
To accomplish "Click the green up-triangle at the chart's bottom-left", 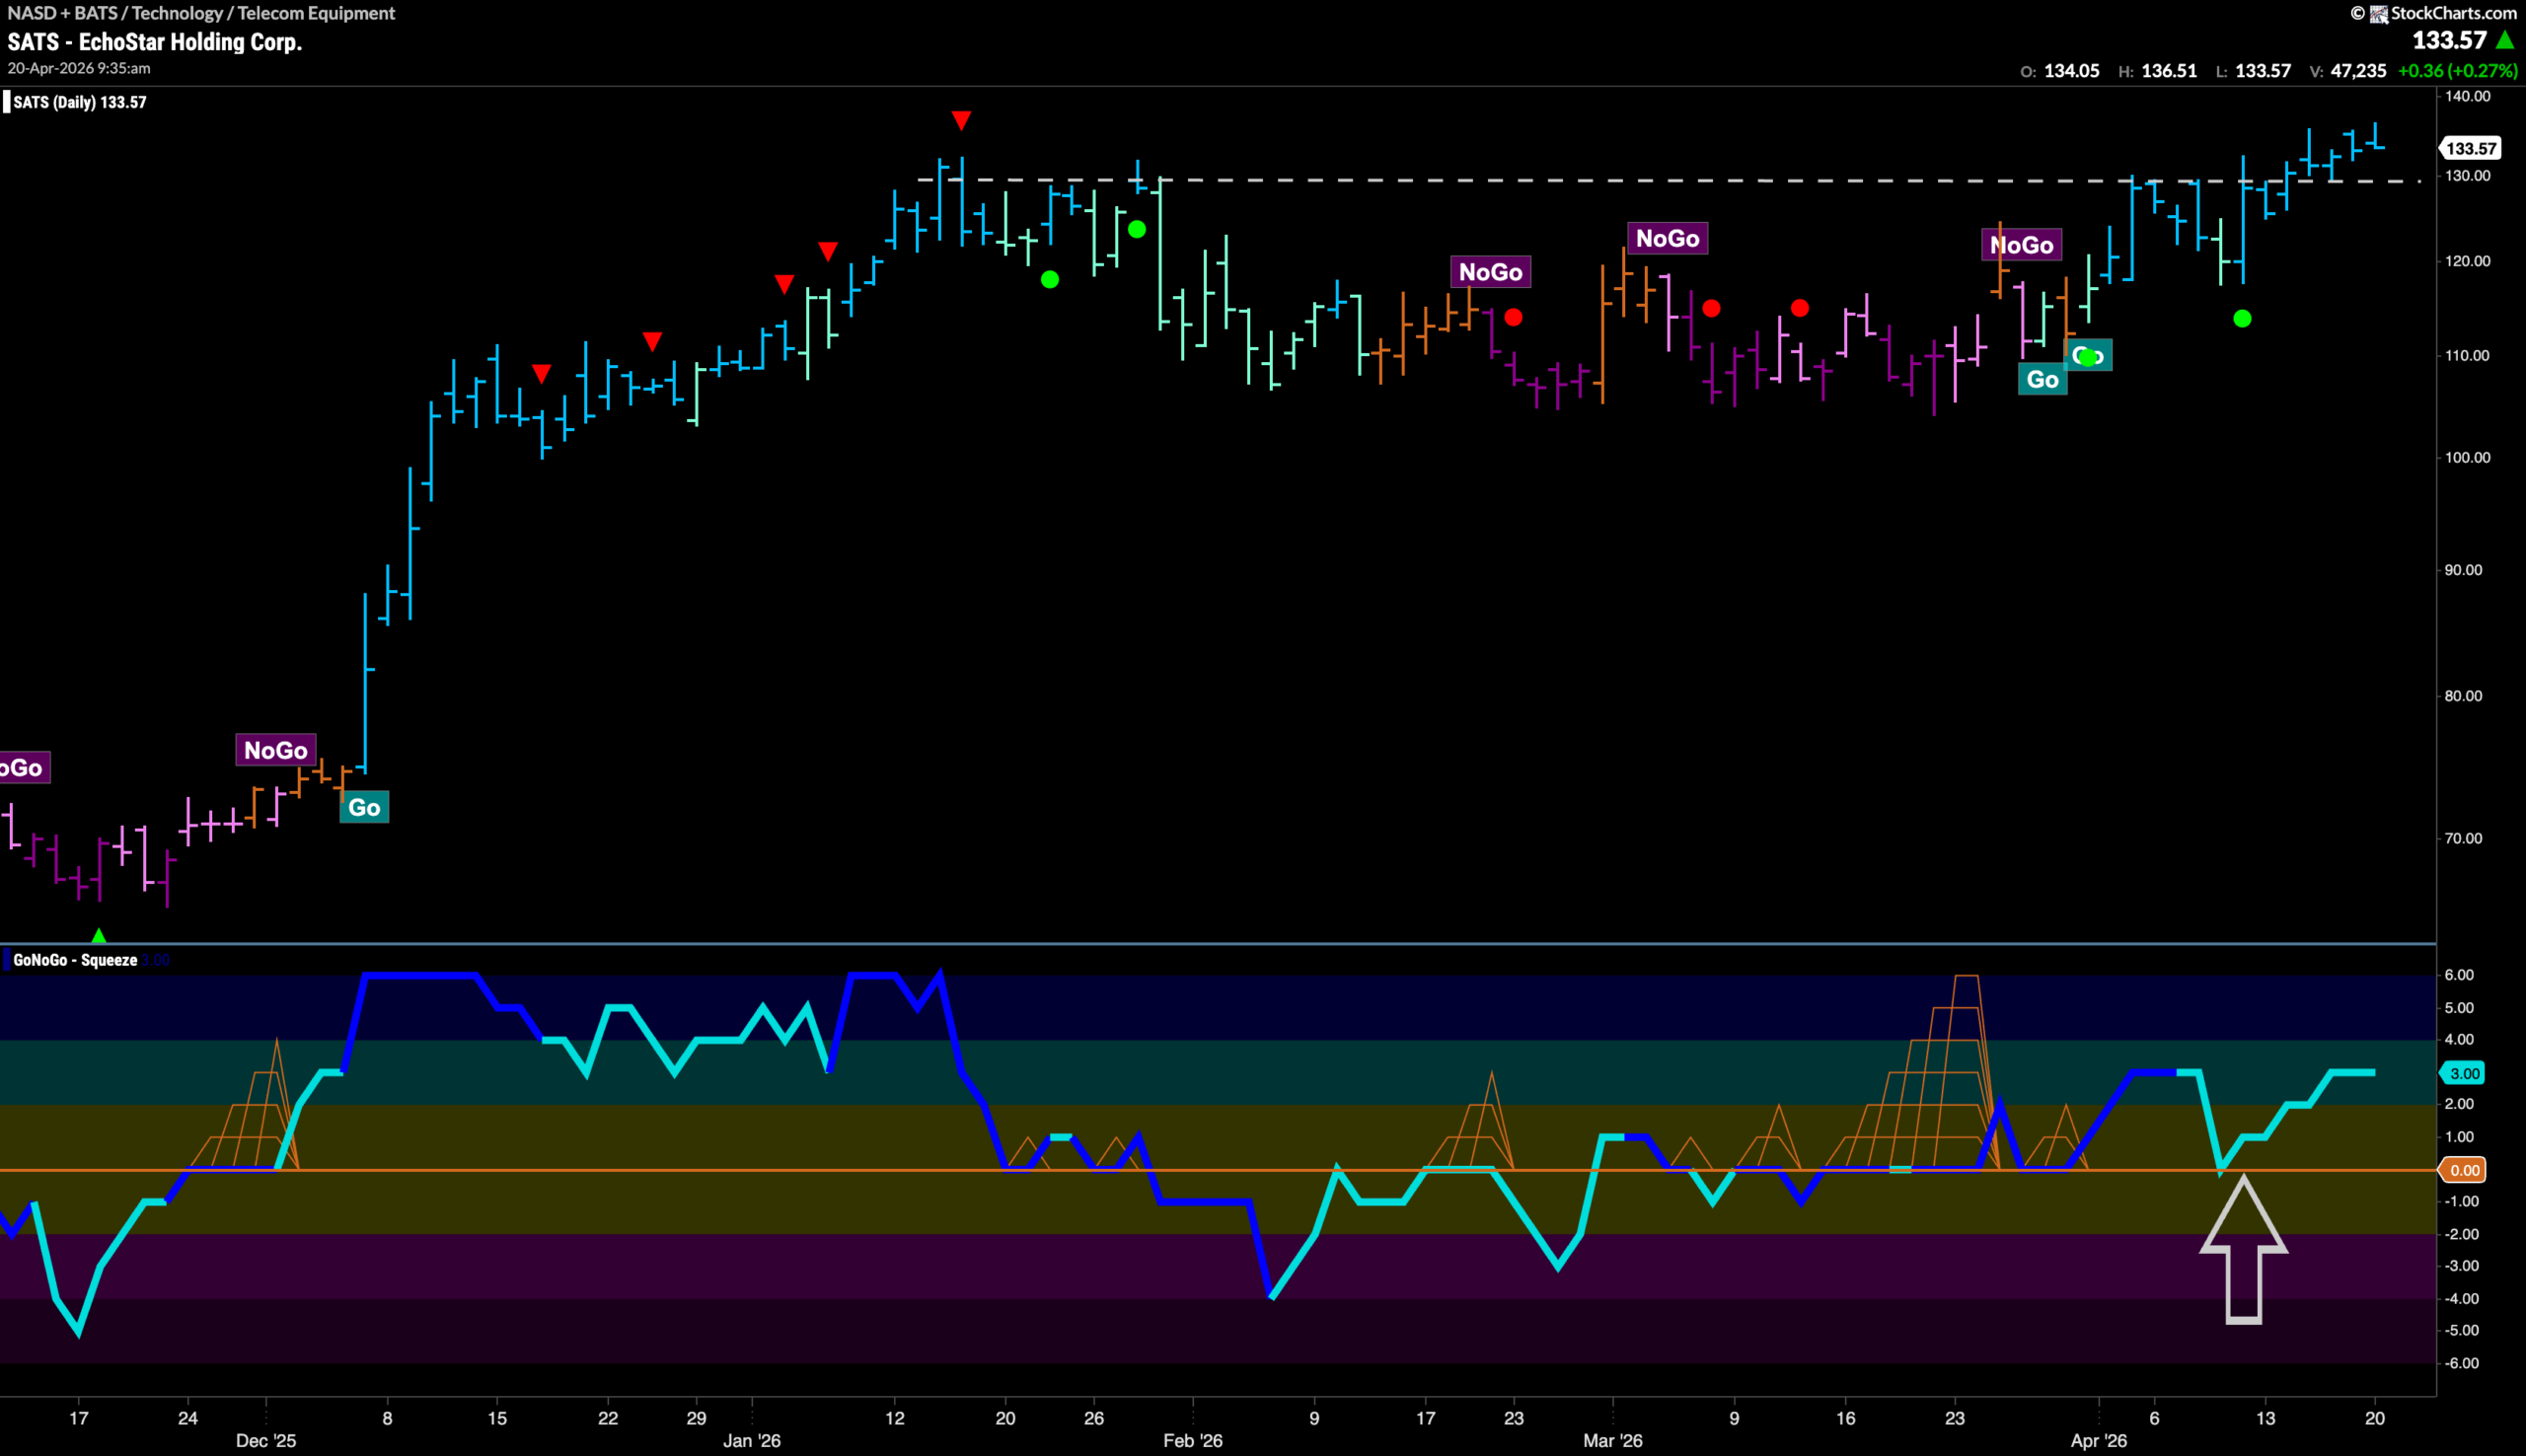I will click(99, 935).
